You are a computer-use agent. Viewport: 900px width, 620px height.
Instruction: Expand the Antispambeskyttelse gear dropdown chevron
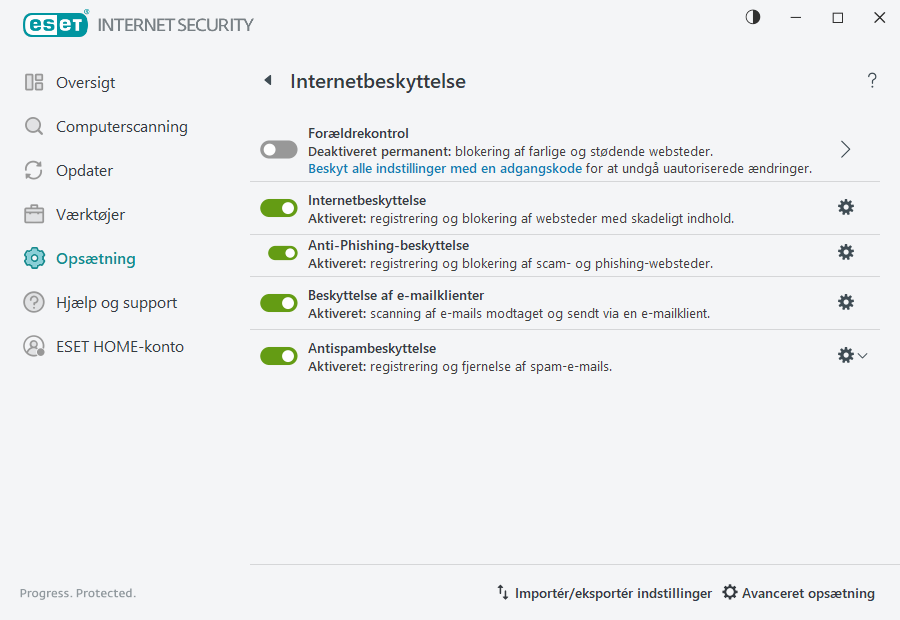point(863,354)
